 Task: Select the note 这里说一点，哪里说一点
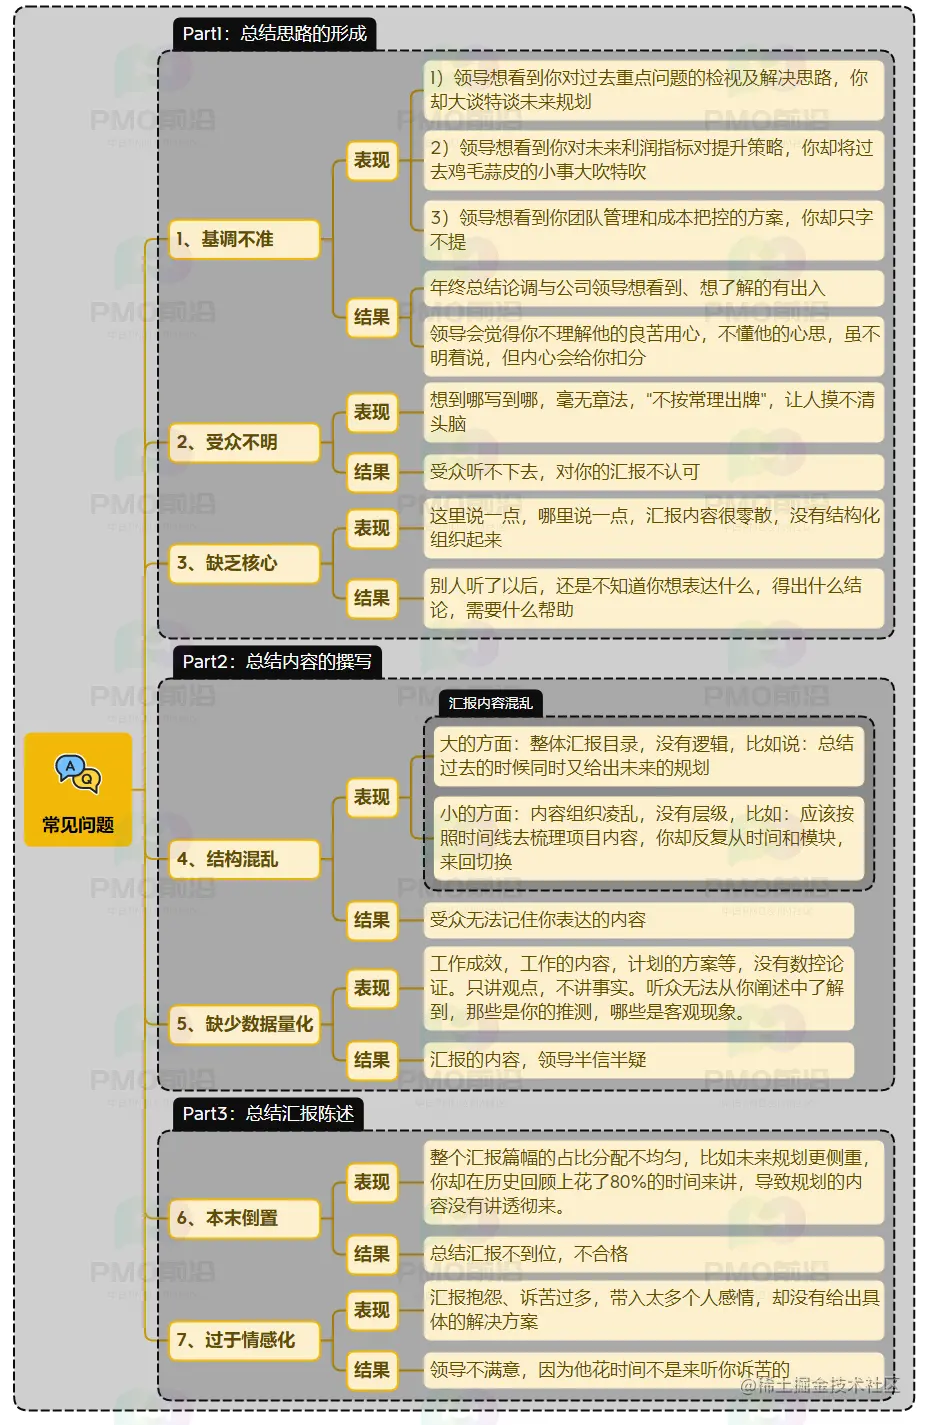tap(654, 528)
